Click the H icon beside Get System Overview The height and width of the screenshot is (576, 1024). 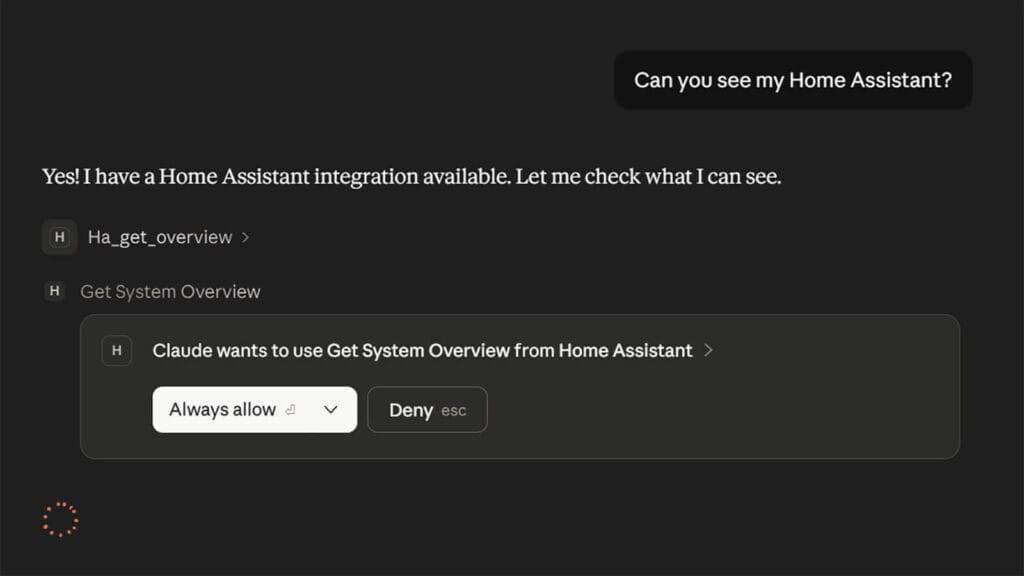[x=55, y=291]
